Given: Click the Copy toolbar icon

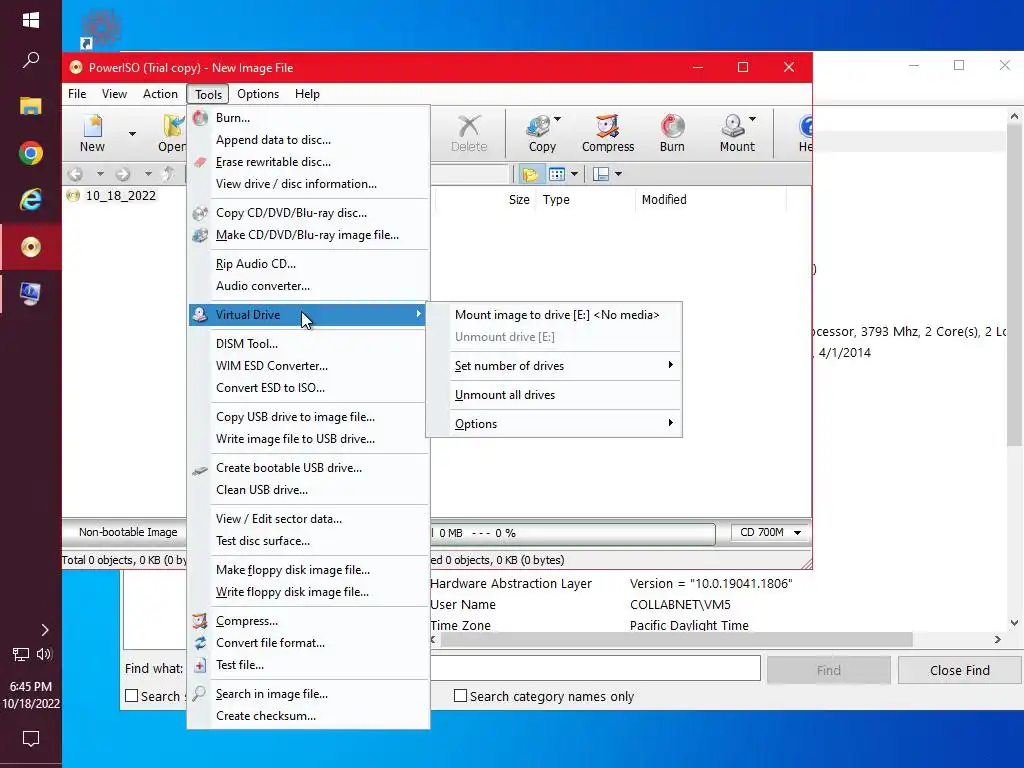Looking at the screenshot, I should tap(541, 133).
